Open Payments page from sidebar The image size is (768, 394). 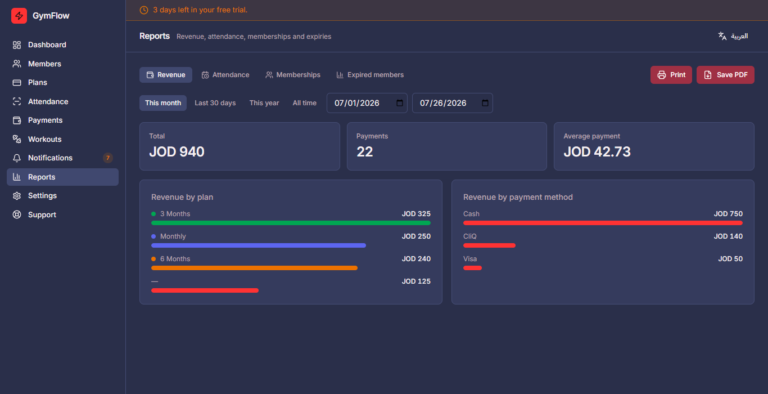point(63,121)
